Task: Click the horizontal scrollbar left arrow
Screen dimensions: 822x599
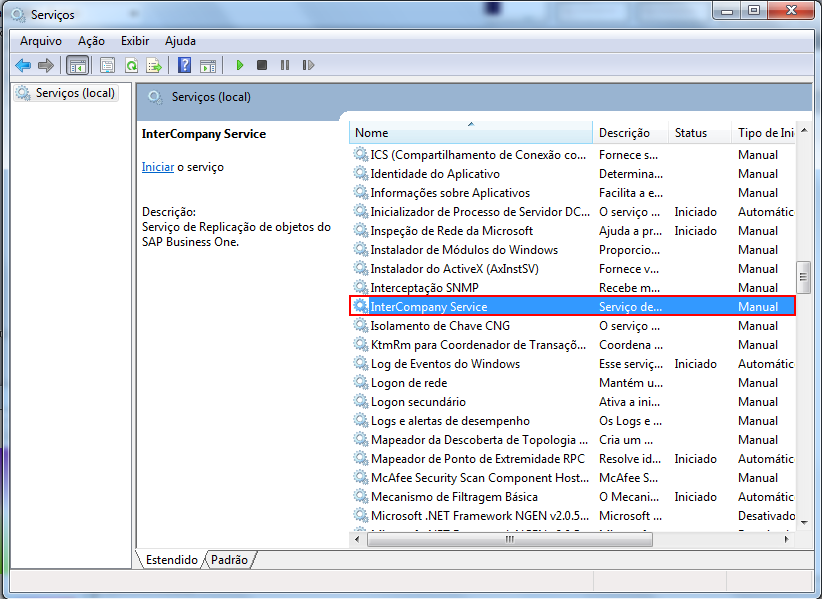Action: coord(358,539)
